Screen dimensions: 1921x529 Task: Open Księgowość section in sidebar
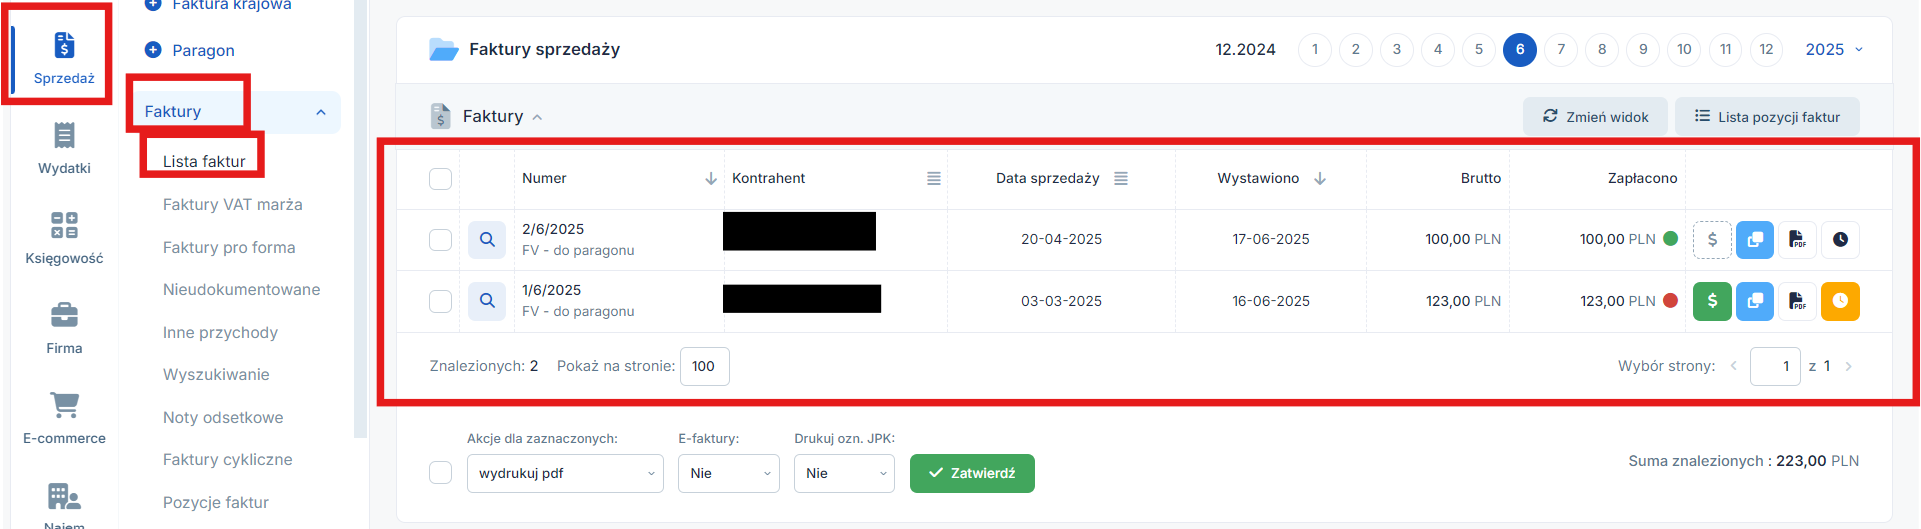click(64, 238)
